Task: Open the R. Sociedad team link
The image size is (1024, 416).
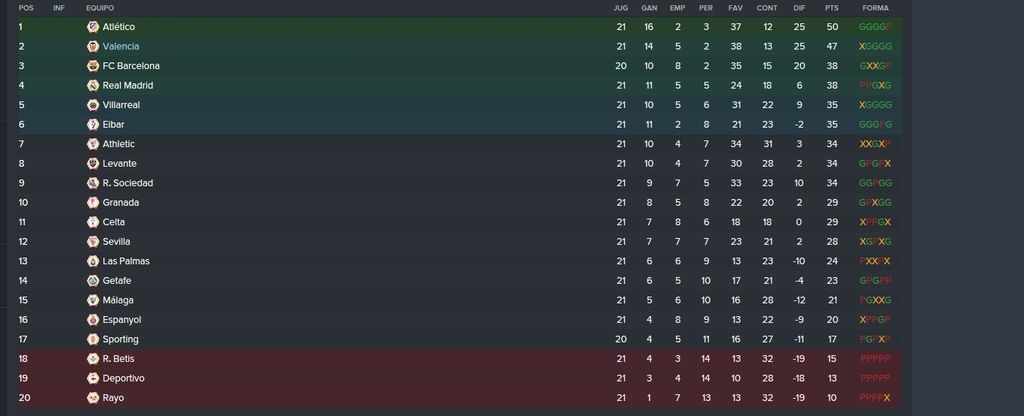Action: pyautogui.click(x=128, y=183)
